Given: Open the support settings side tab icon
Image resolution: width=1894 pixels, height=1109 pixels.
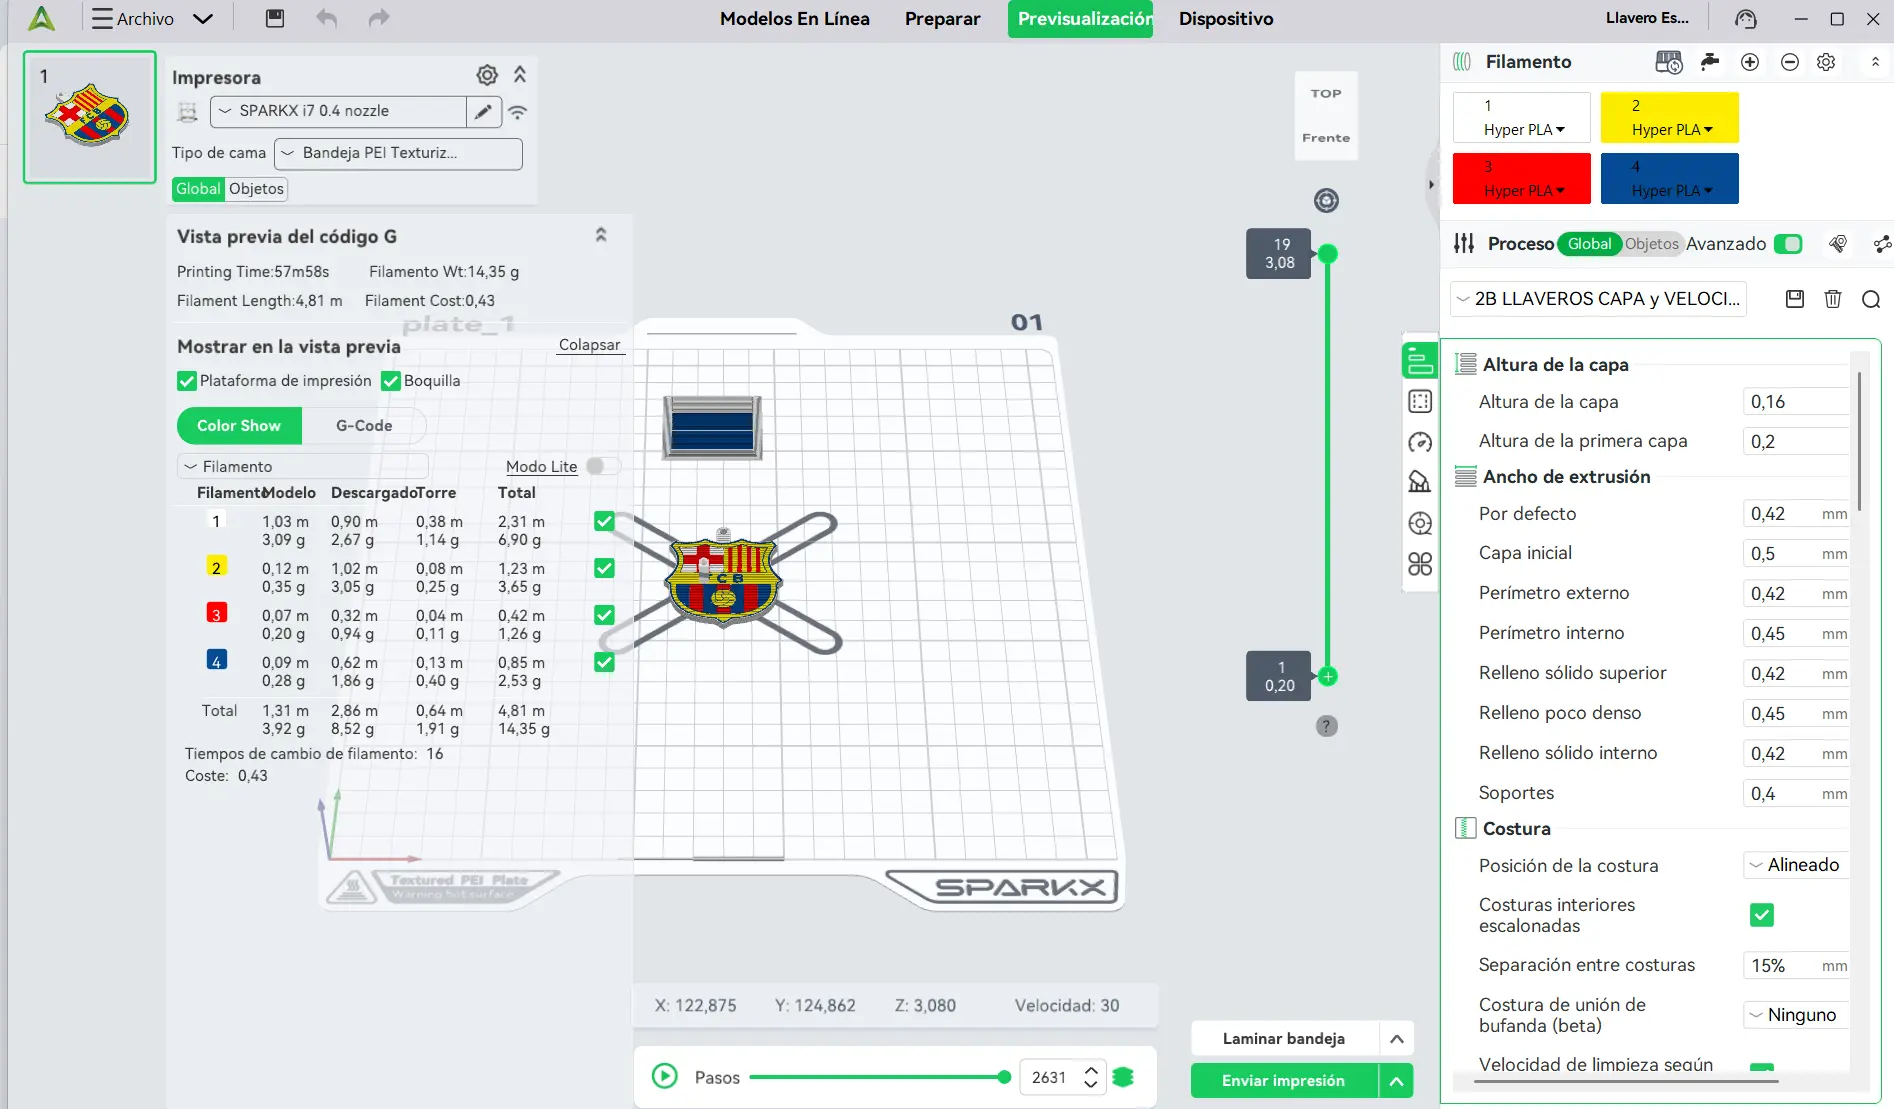Looking at the screenshot, I should (1420, 482).
